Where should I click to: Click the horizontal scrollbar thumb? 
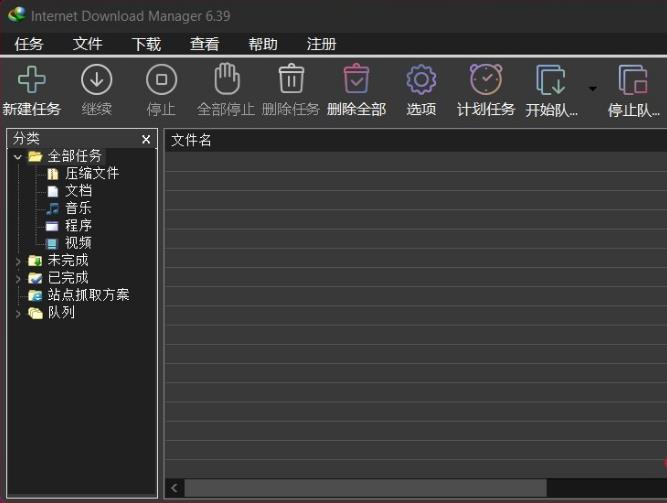(365, 488)
